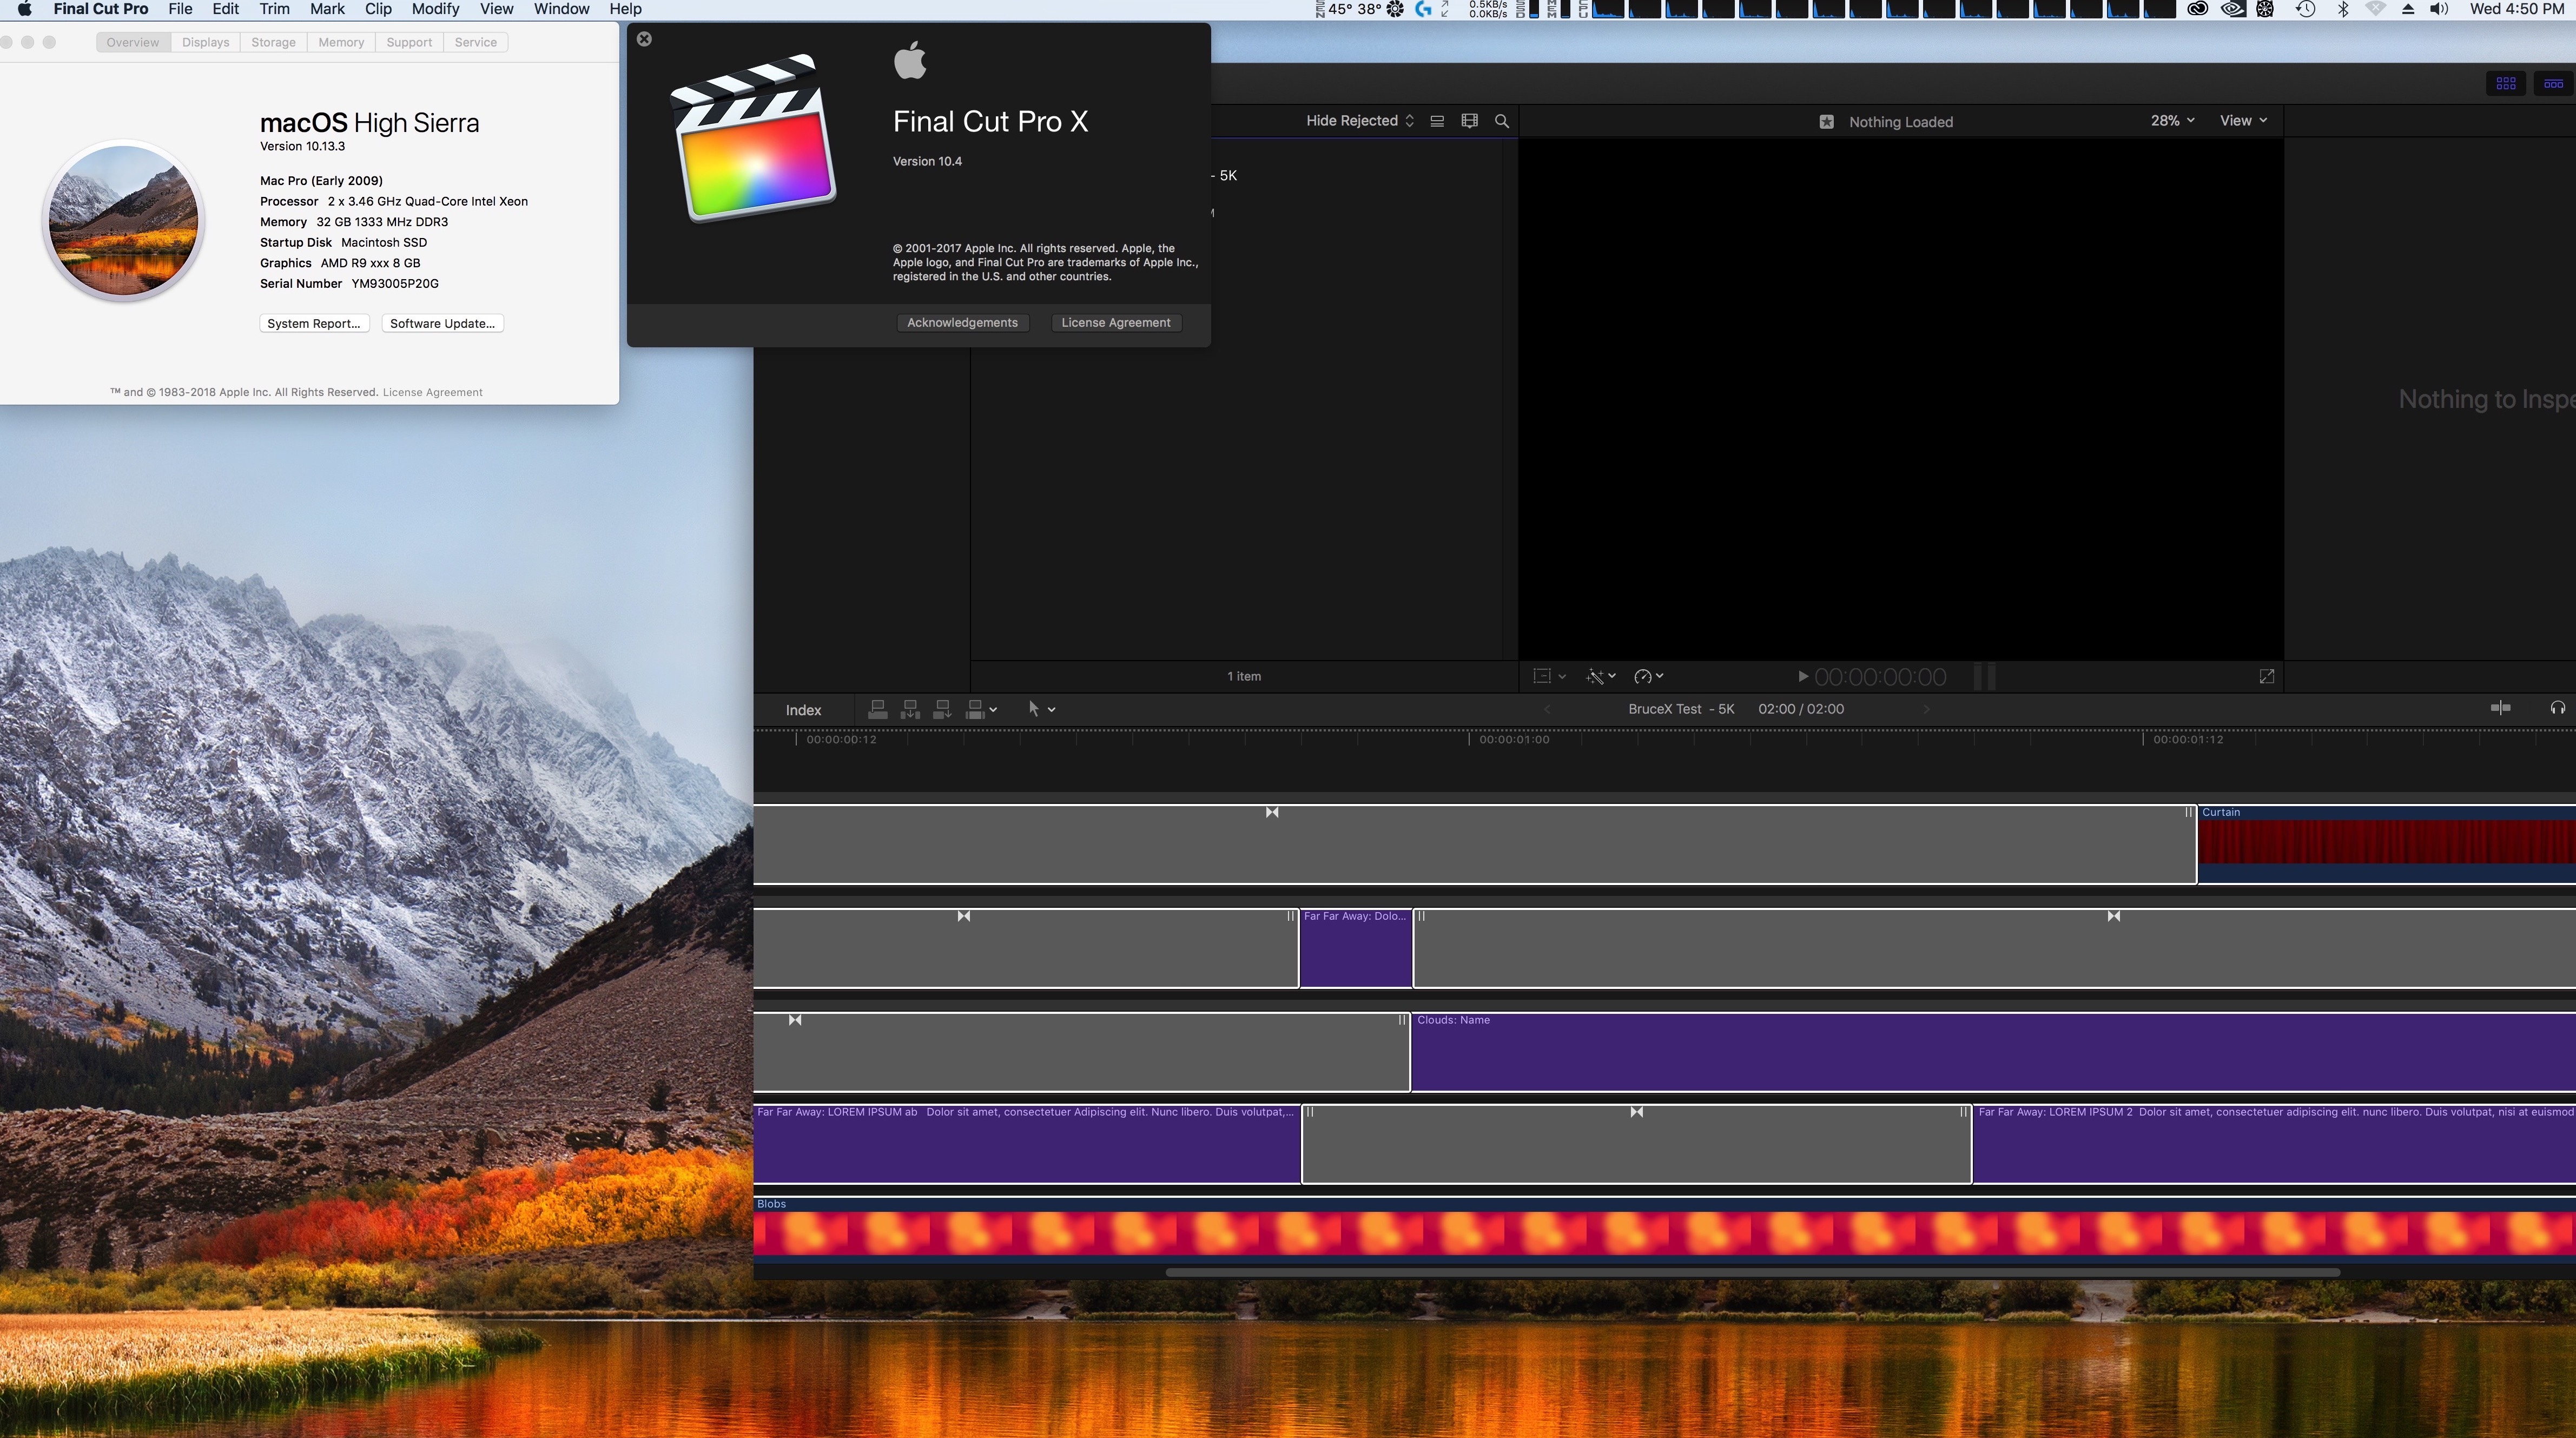Toggle audio skimming headphones icon
The image size is (2576, 1438).
2557,708
